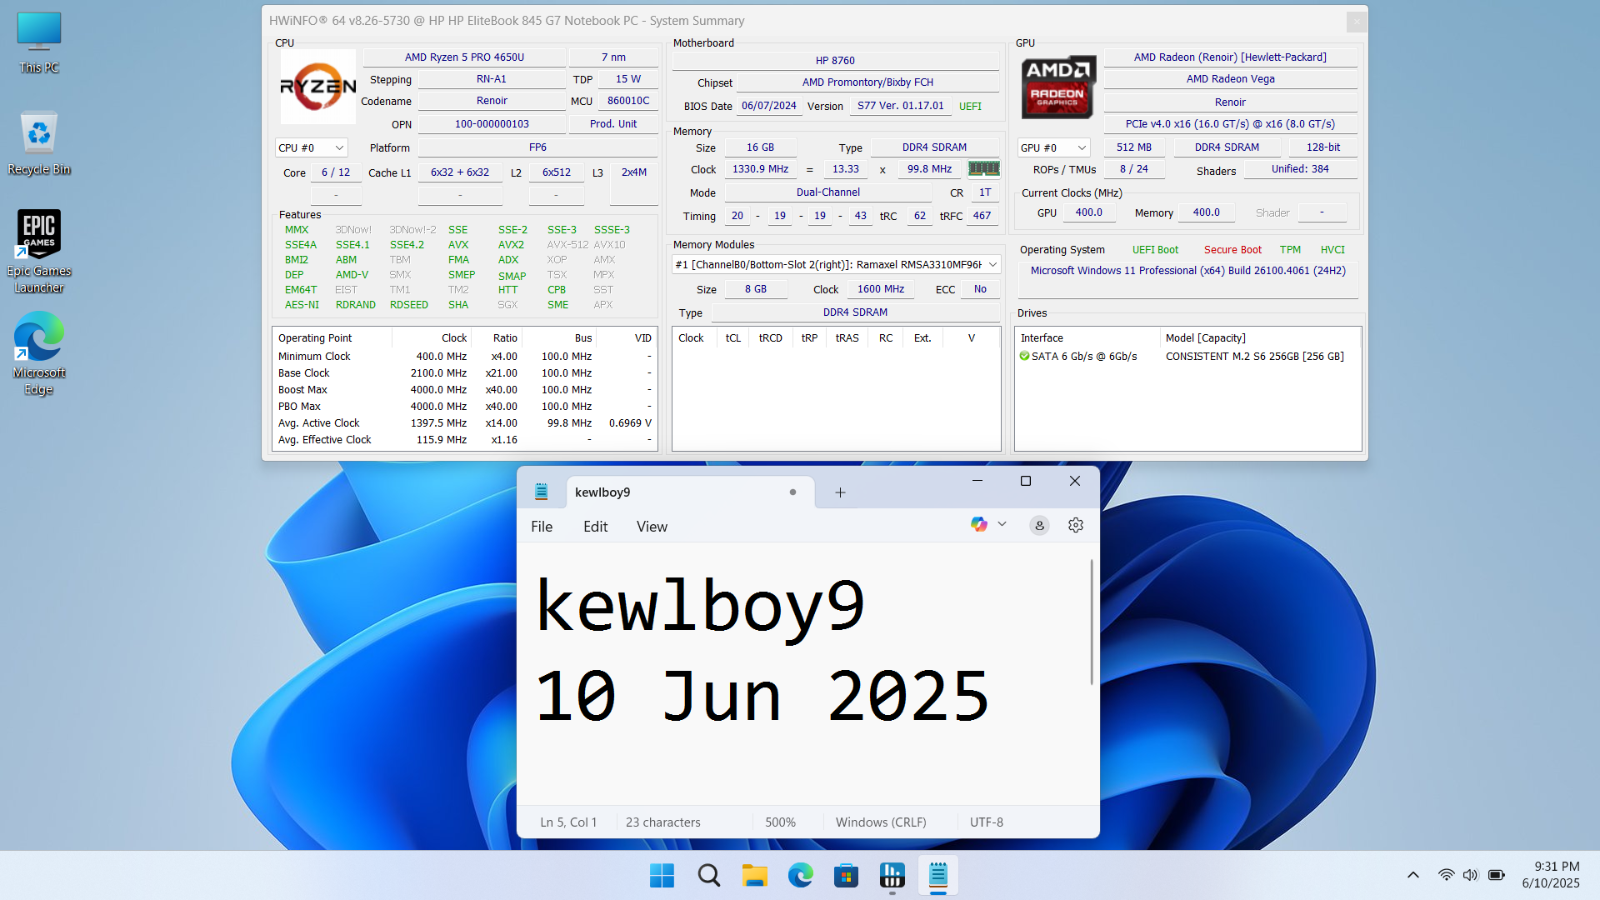
Task: Add a new Notepad tab with plus
Action: [840, 492]
